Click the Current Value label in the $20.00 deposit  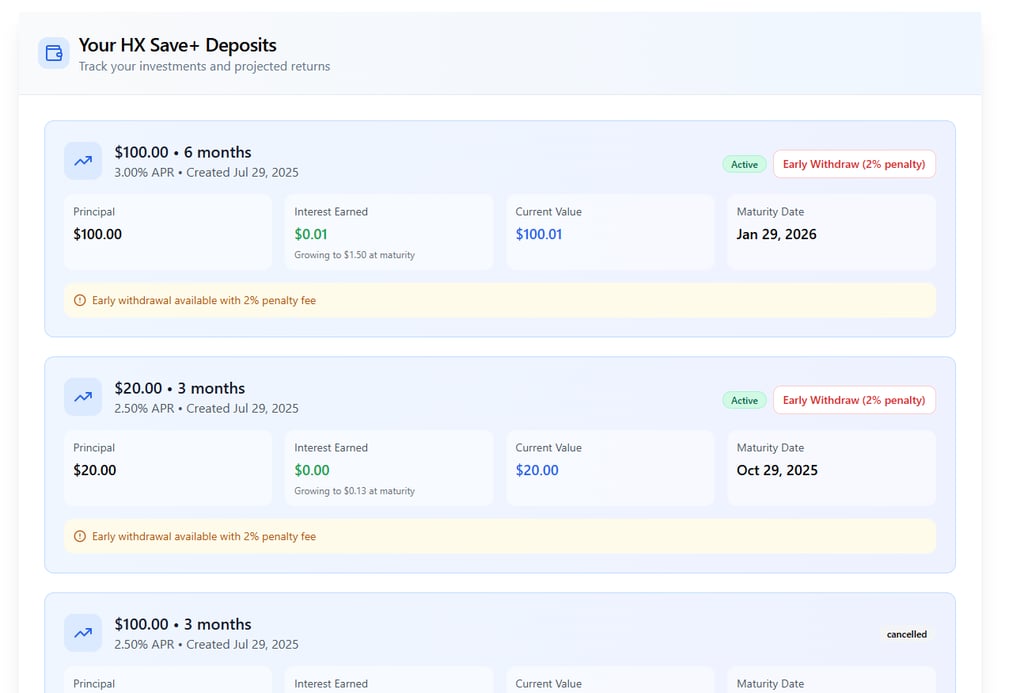coord(549,447)
